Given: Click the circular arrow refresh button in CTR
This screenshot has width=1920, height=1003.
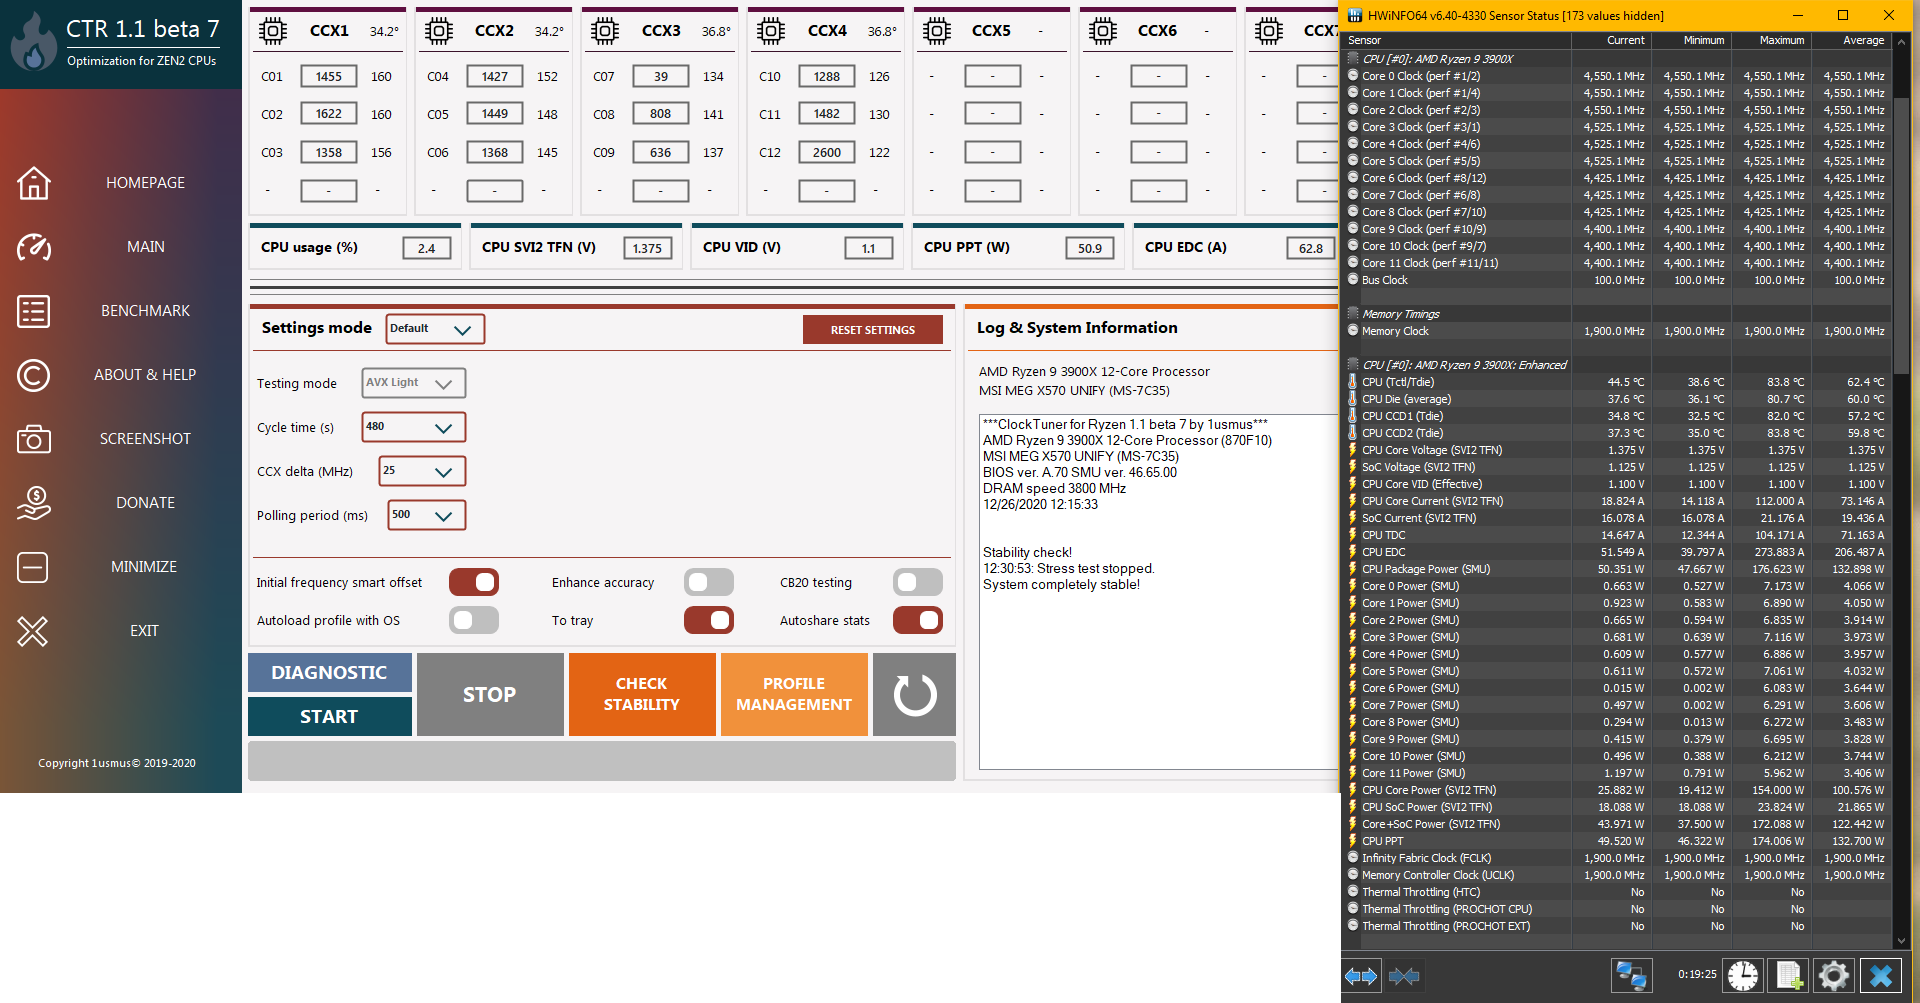Looking at the screenshot, I should coord(914,695).
